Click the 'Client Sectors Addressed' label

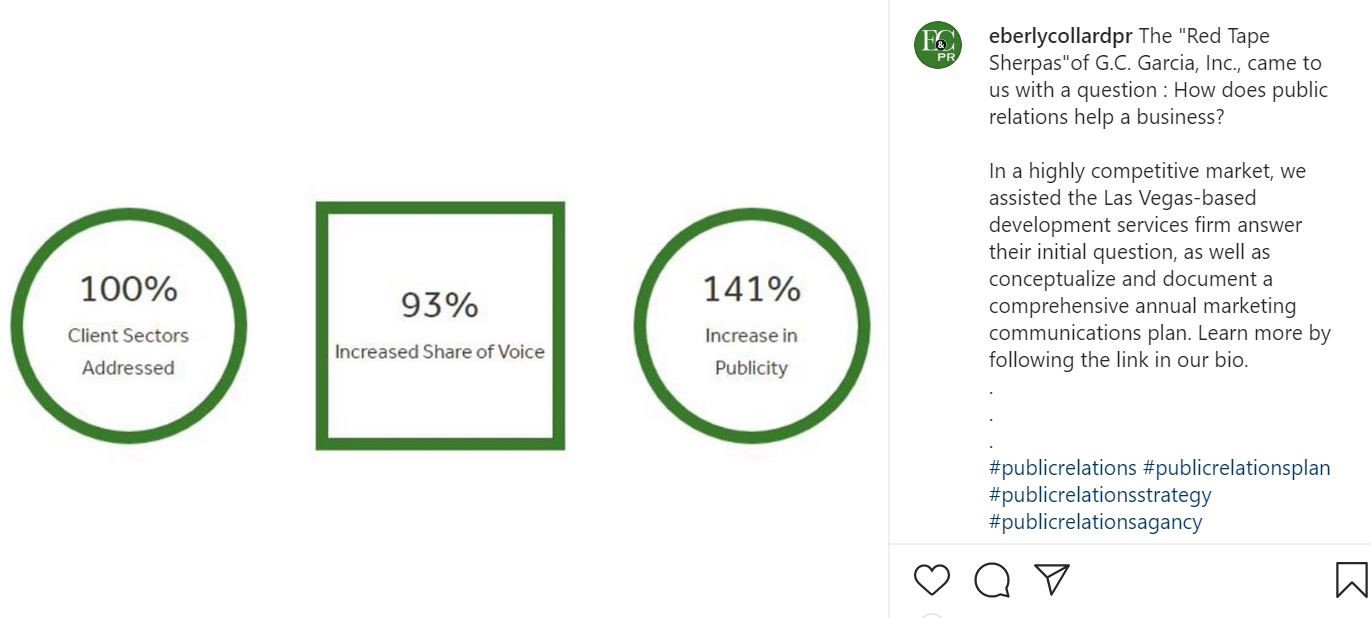tap(128, 351)
